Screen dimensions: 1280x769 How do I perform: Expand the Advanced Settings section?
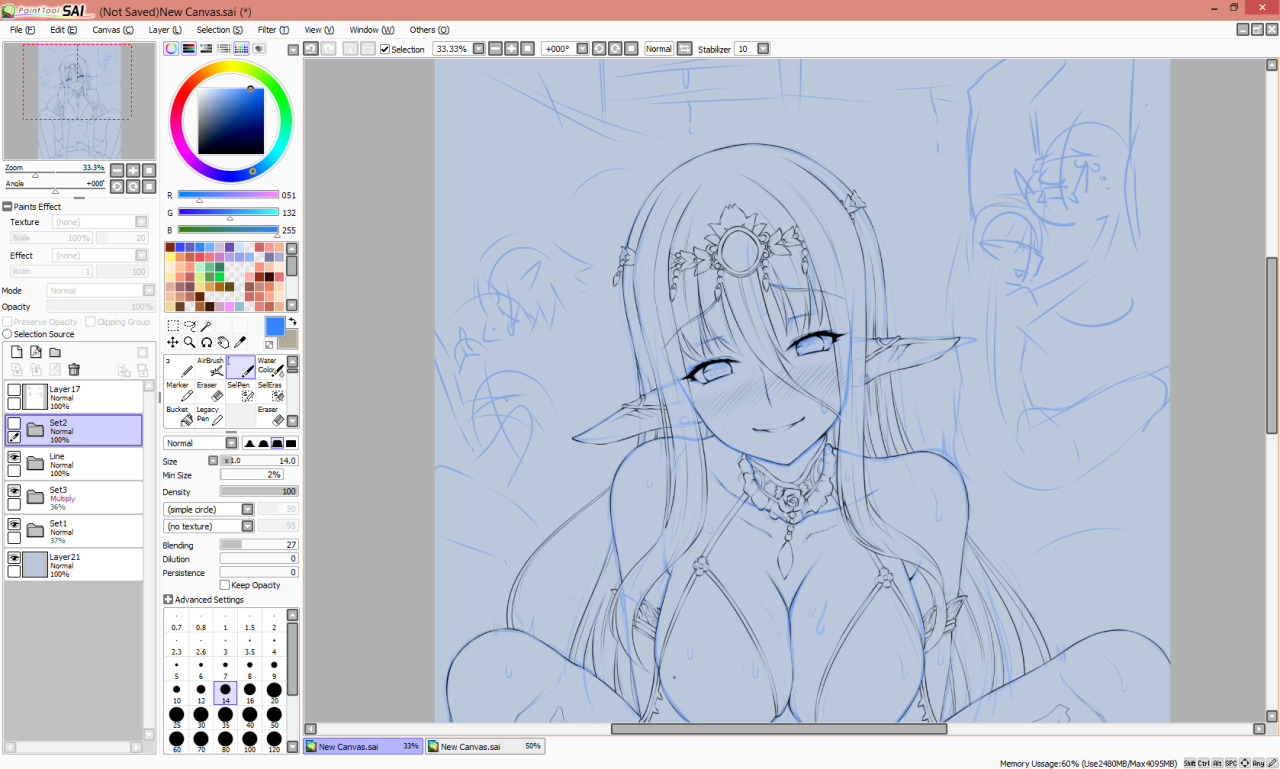point(168,600)
